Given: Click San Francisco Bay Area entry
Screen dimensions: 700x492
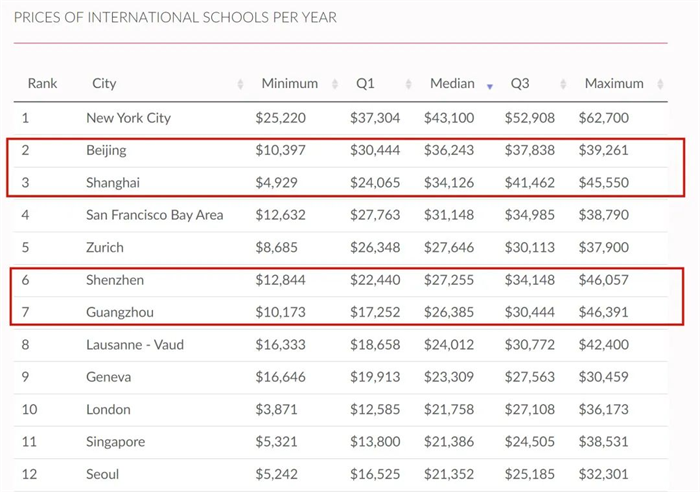Looking at the screenshot, I should (154, 215).
